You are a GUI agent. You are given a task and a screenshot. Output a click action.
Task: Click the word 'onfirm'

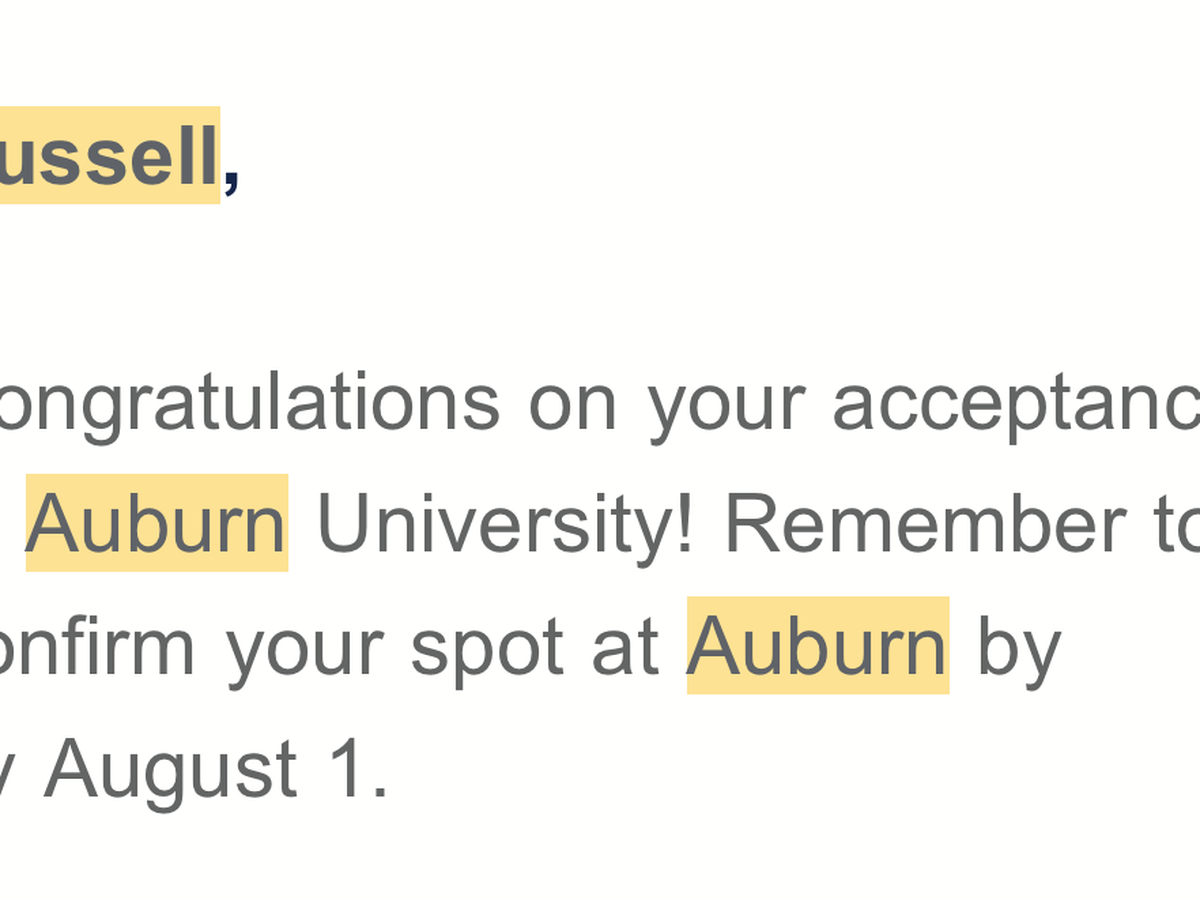(97, 645)
